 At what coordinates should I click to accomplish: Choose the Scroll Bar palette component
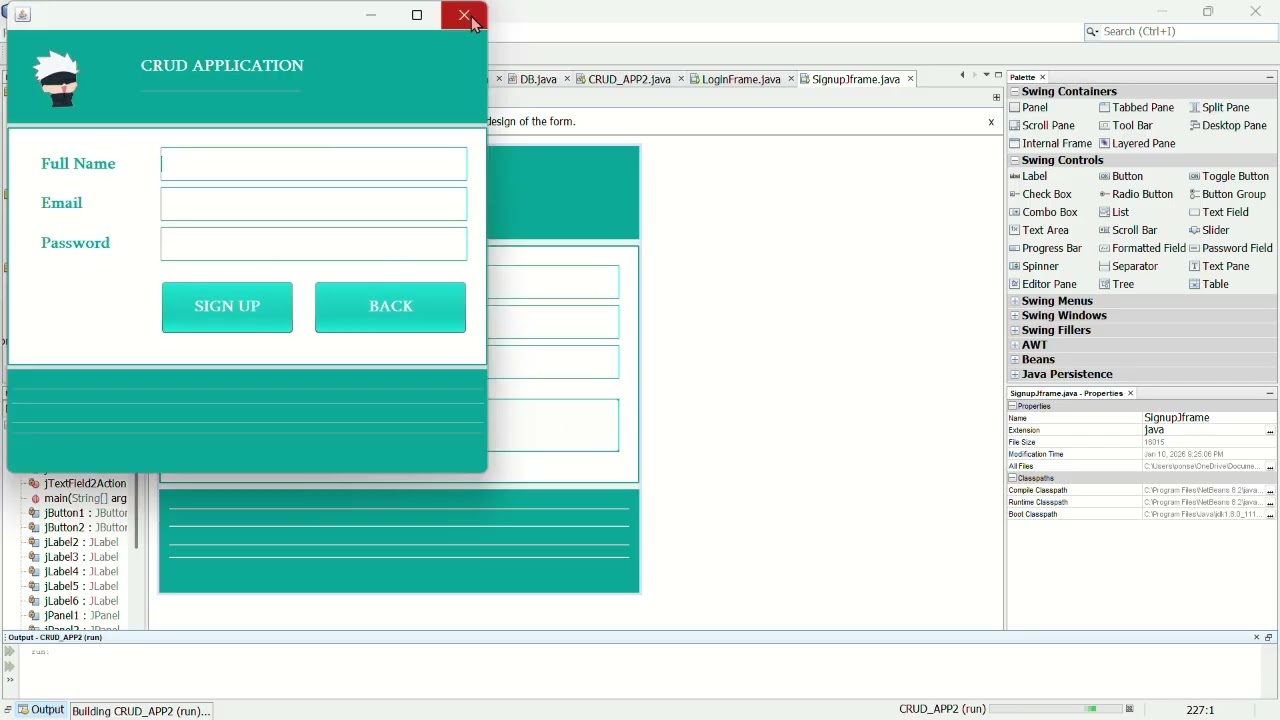point(1128,231)
